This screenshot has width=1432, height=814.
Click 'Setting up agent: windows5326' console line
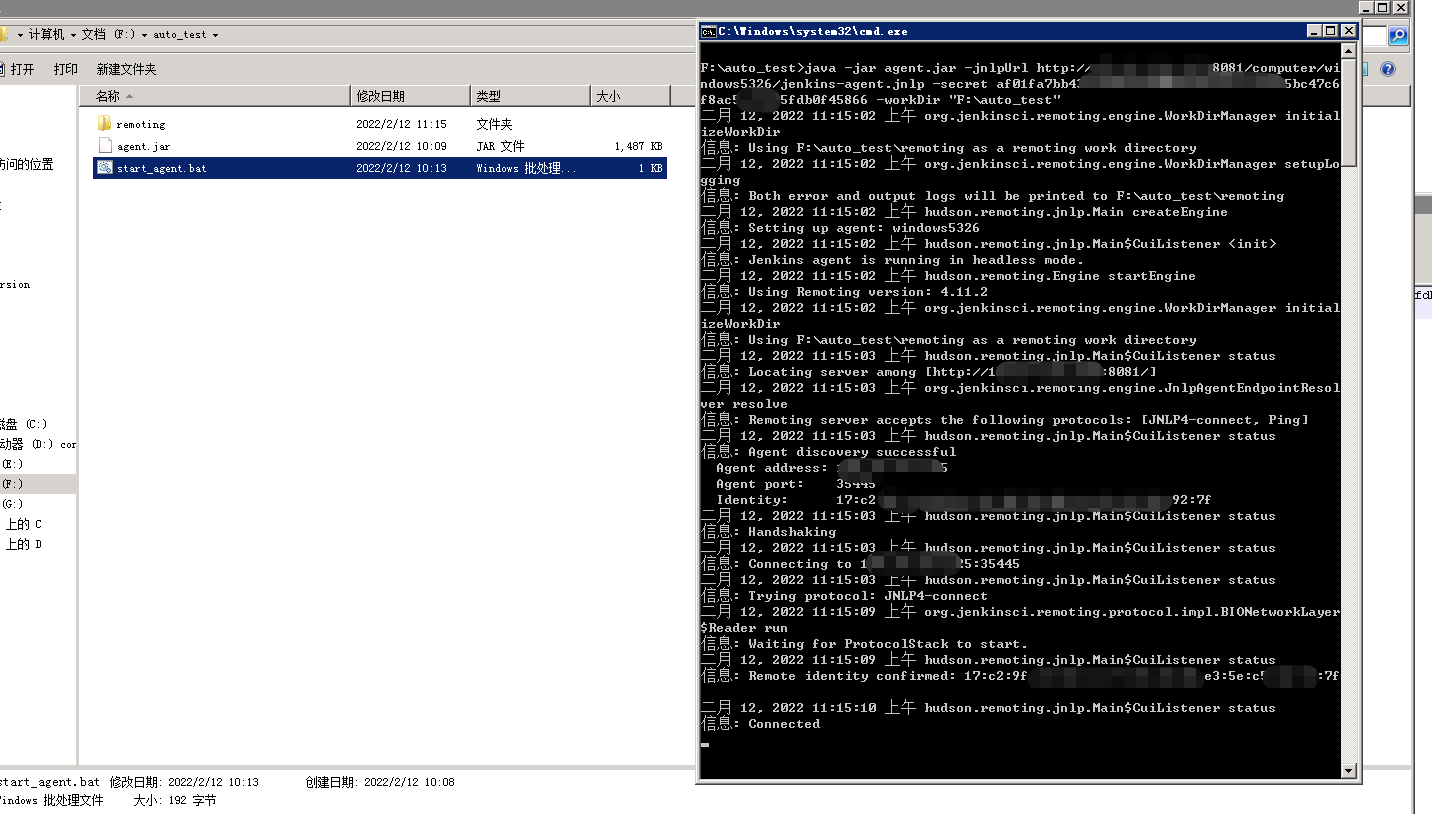(x=841, y=228)
